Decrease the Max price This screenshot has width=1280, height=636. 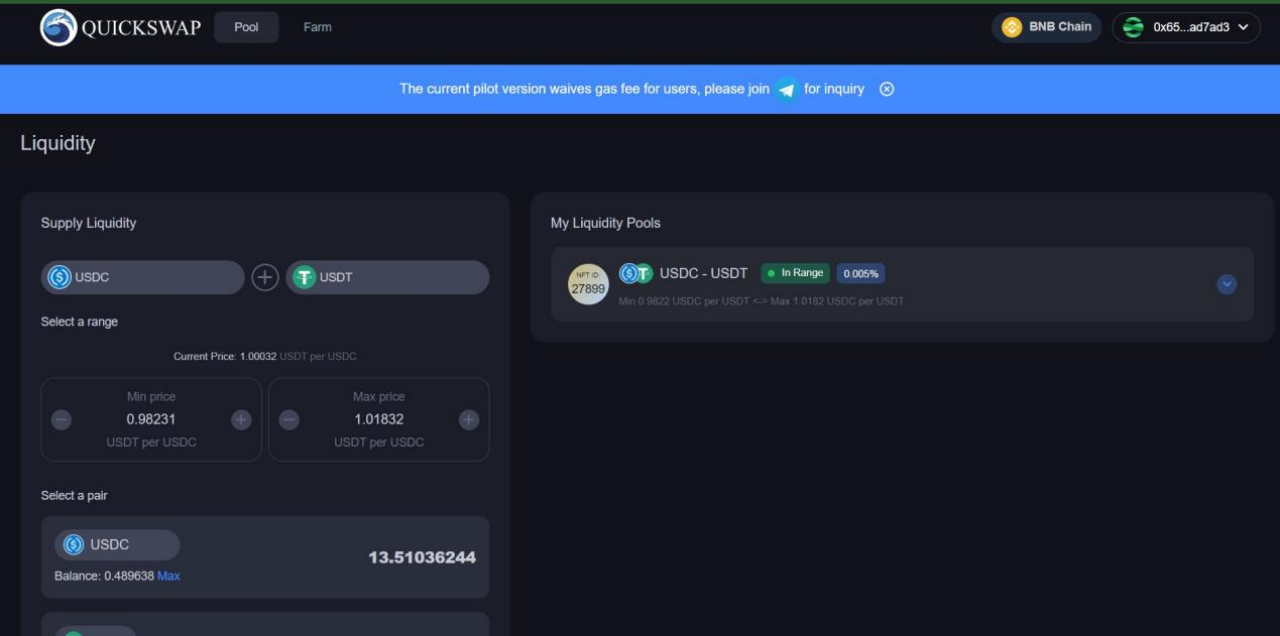tap(289, 420)
